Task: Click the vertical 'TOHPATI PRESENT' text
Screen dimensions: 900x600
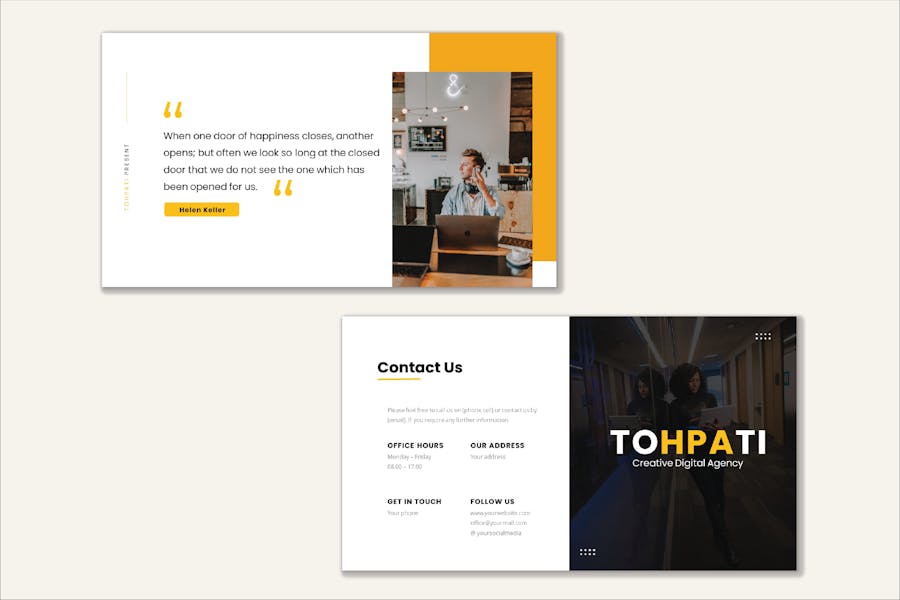Action: coord(127,177)
